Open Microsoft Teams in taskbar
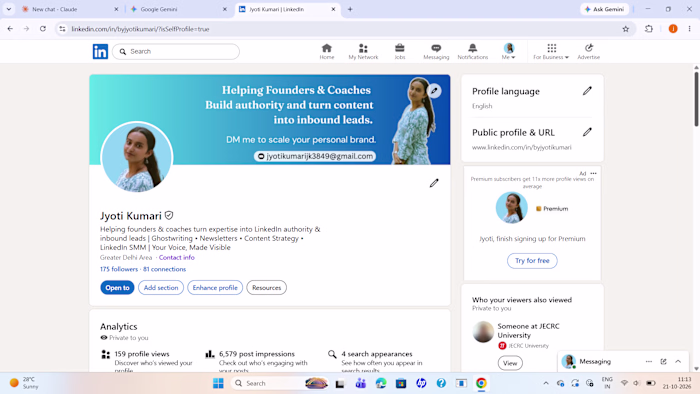This screenshot has width=700, height=394. [360, 383]
